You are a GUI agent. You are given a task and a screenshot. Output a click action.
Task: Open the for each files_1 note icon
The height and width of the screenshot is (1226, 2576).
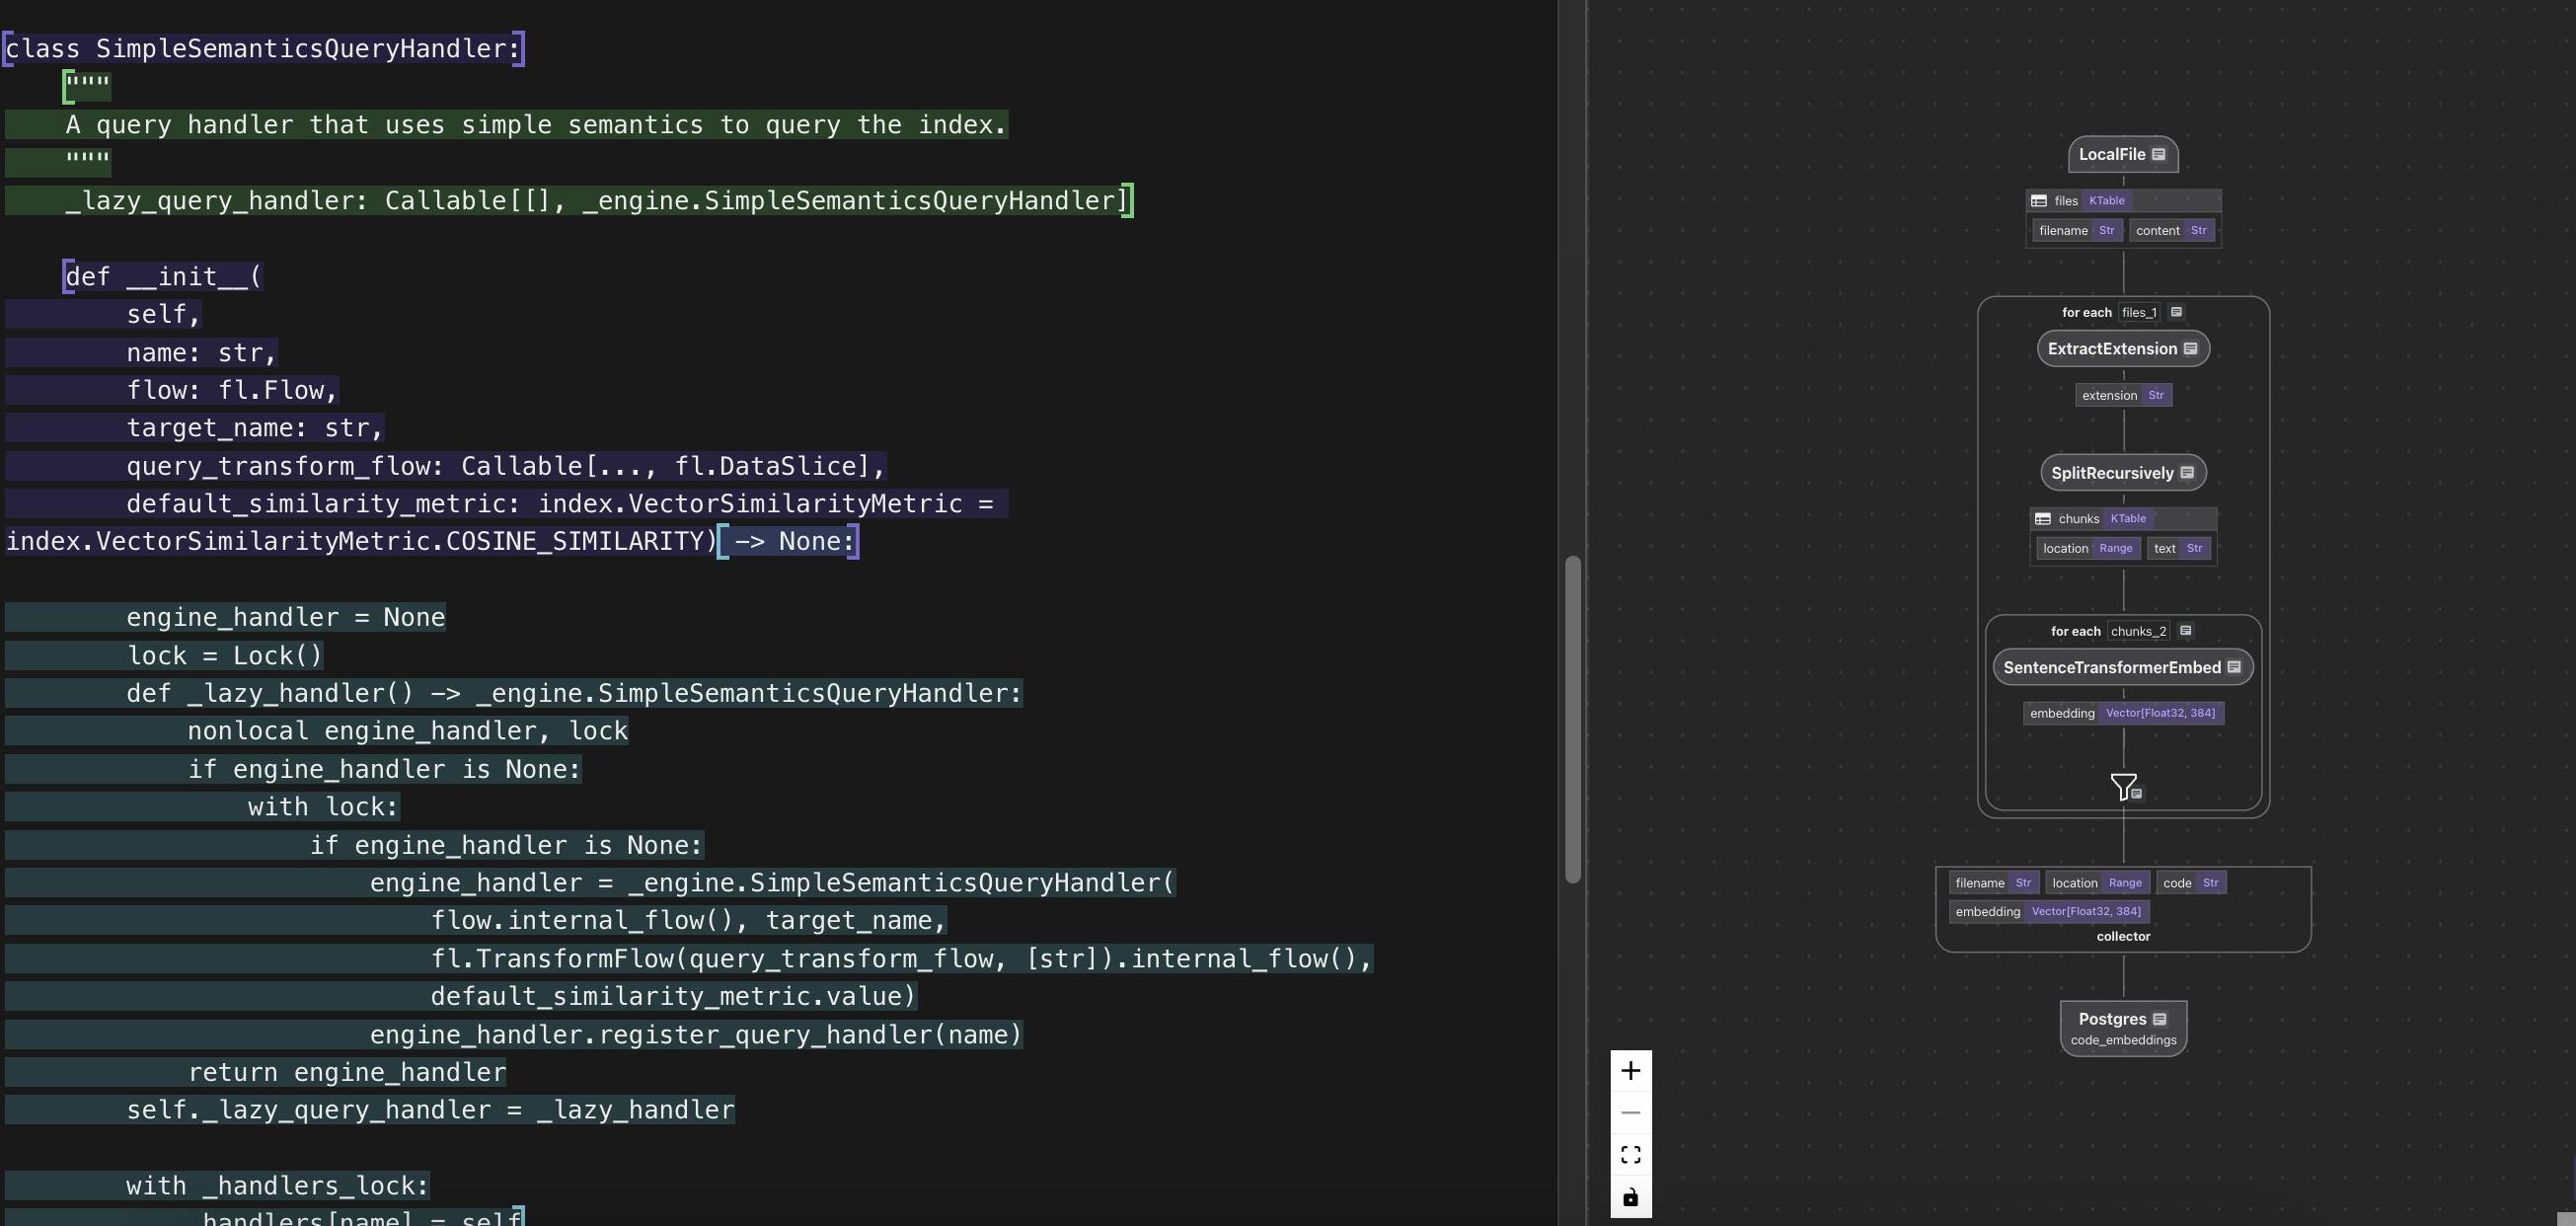coord(2176,312)
